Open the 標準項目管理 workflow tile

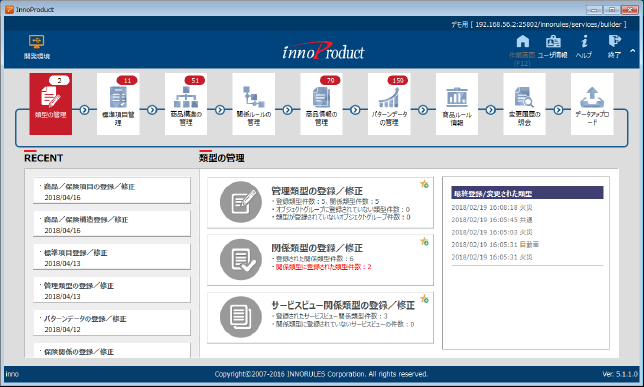tap(118, 104)
